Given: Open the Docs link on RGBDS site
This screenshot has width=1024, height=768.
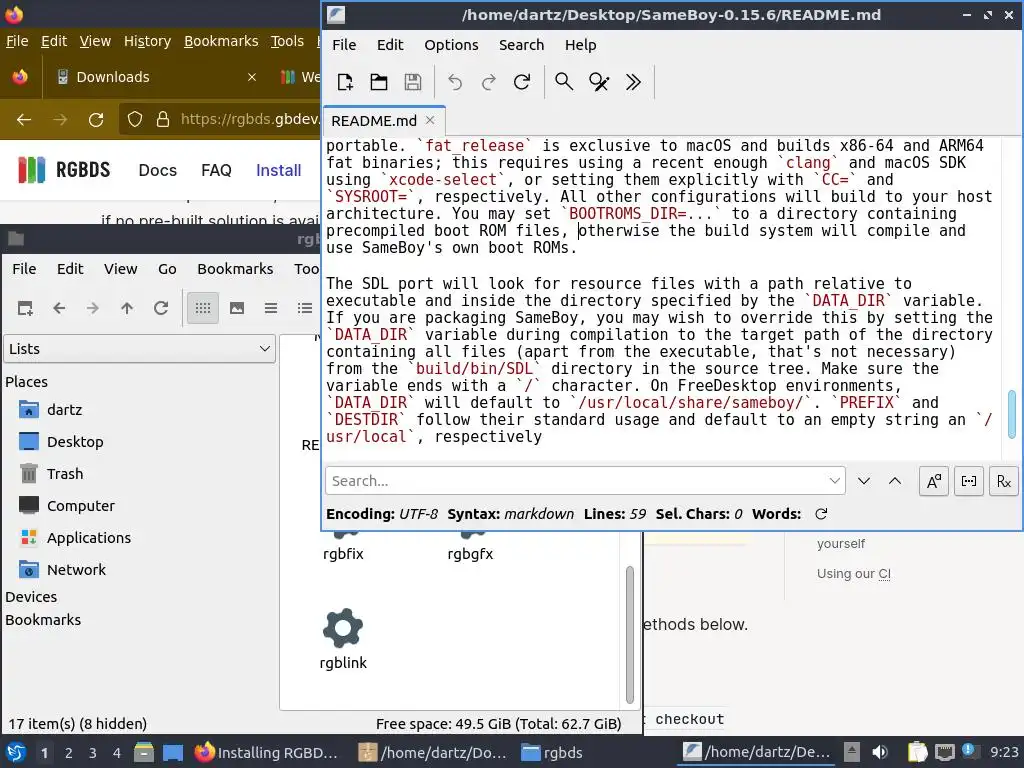Looking at the screenshot, I should click(x=157, y=170).
